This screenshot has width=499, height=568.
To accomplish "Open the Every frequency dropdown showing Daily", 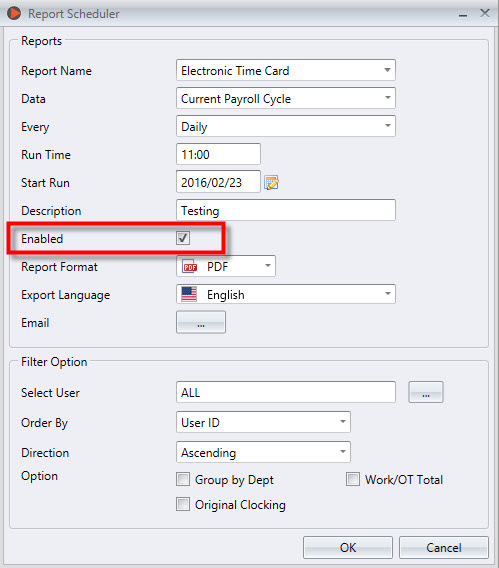I will pyautogui.click(x=286, y=126).
